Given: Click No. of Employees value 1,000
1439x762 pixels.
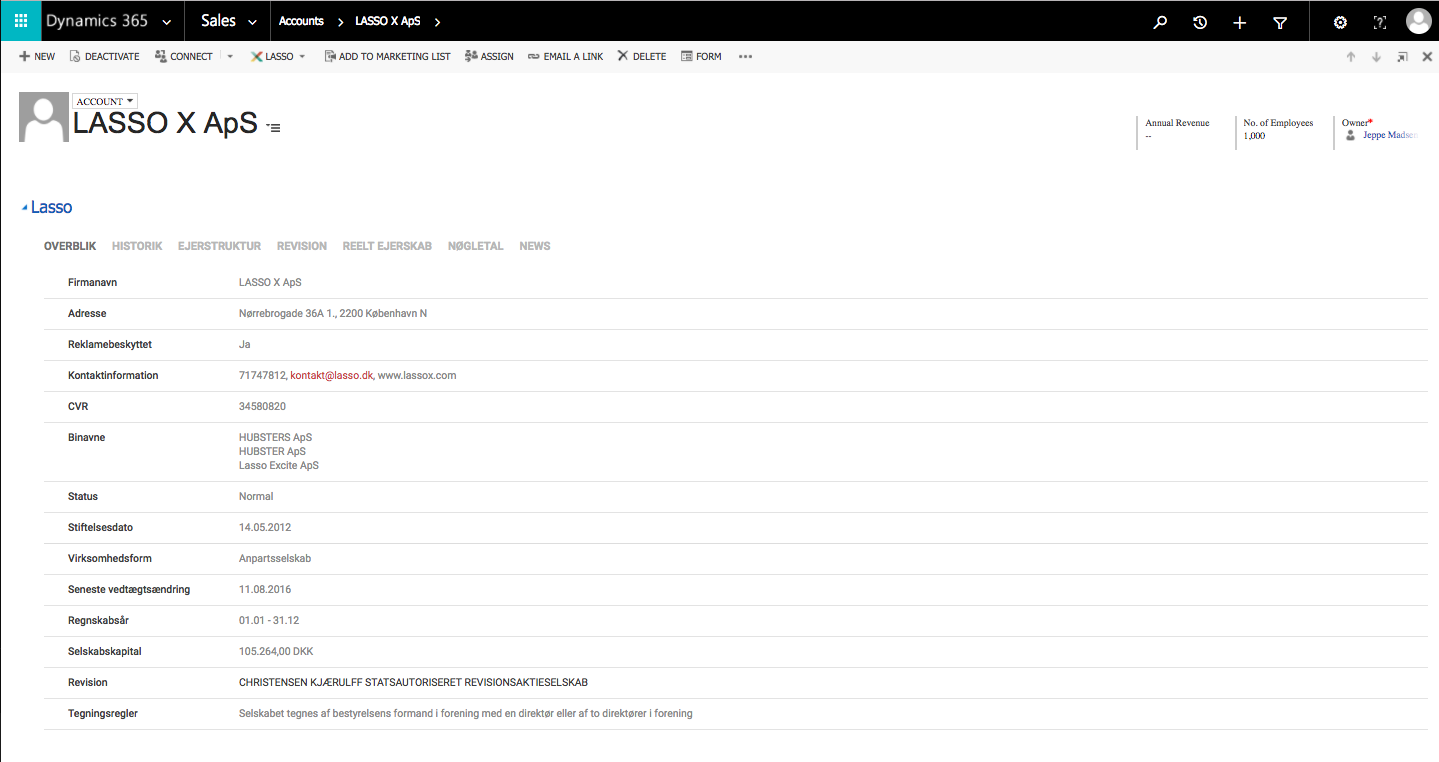Looking at the screenshot, I should point(1254,136).
